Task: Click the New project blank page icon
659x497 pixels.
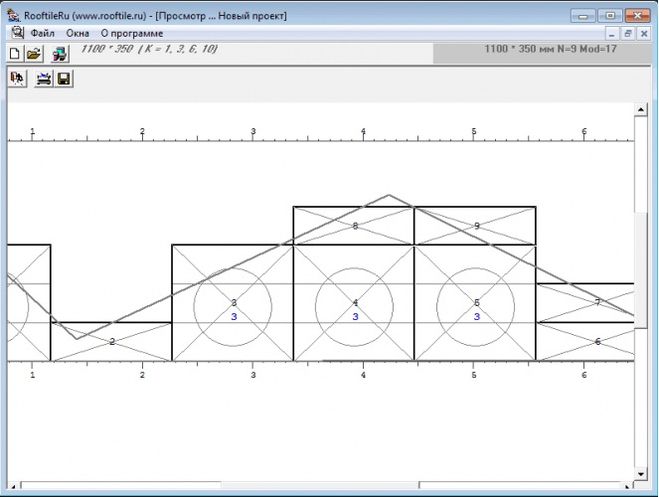Action: (x=15, y=54)
